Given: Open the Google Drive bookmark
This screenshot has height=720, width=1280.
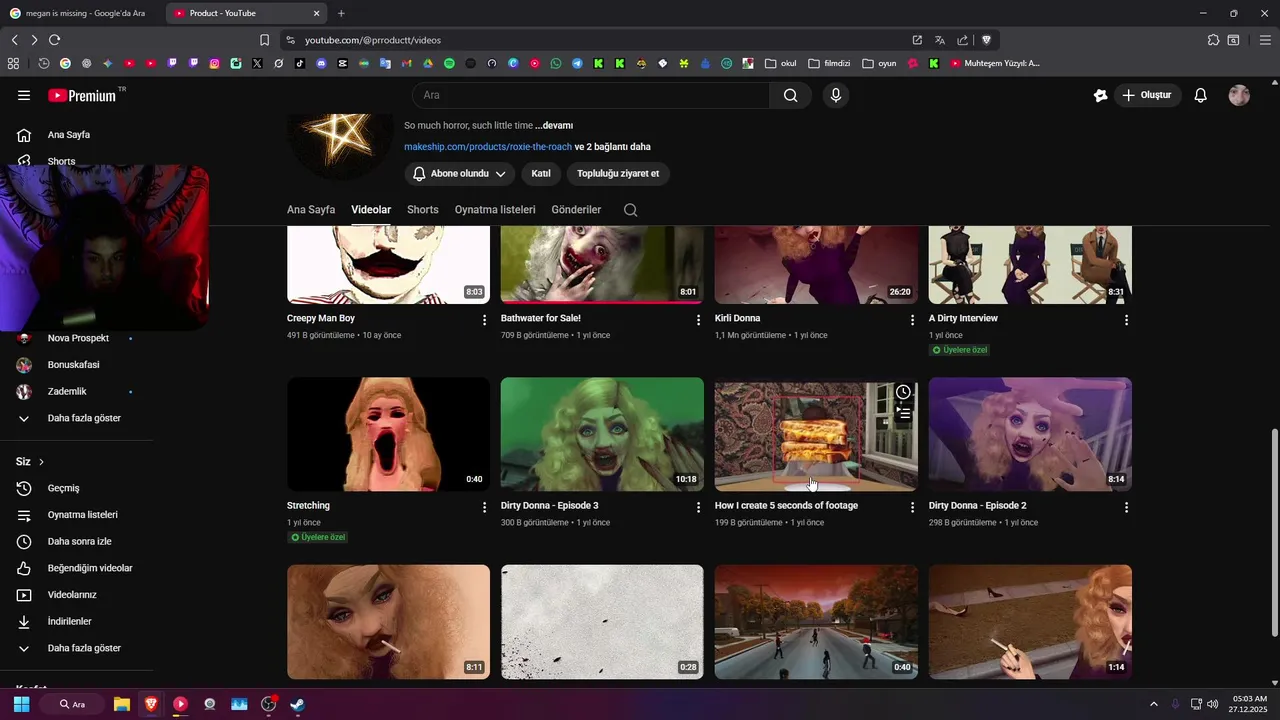Looking at the screenshot, I should click(428, 63).
